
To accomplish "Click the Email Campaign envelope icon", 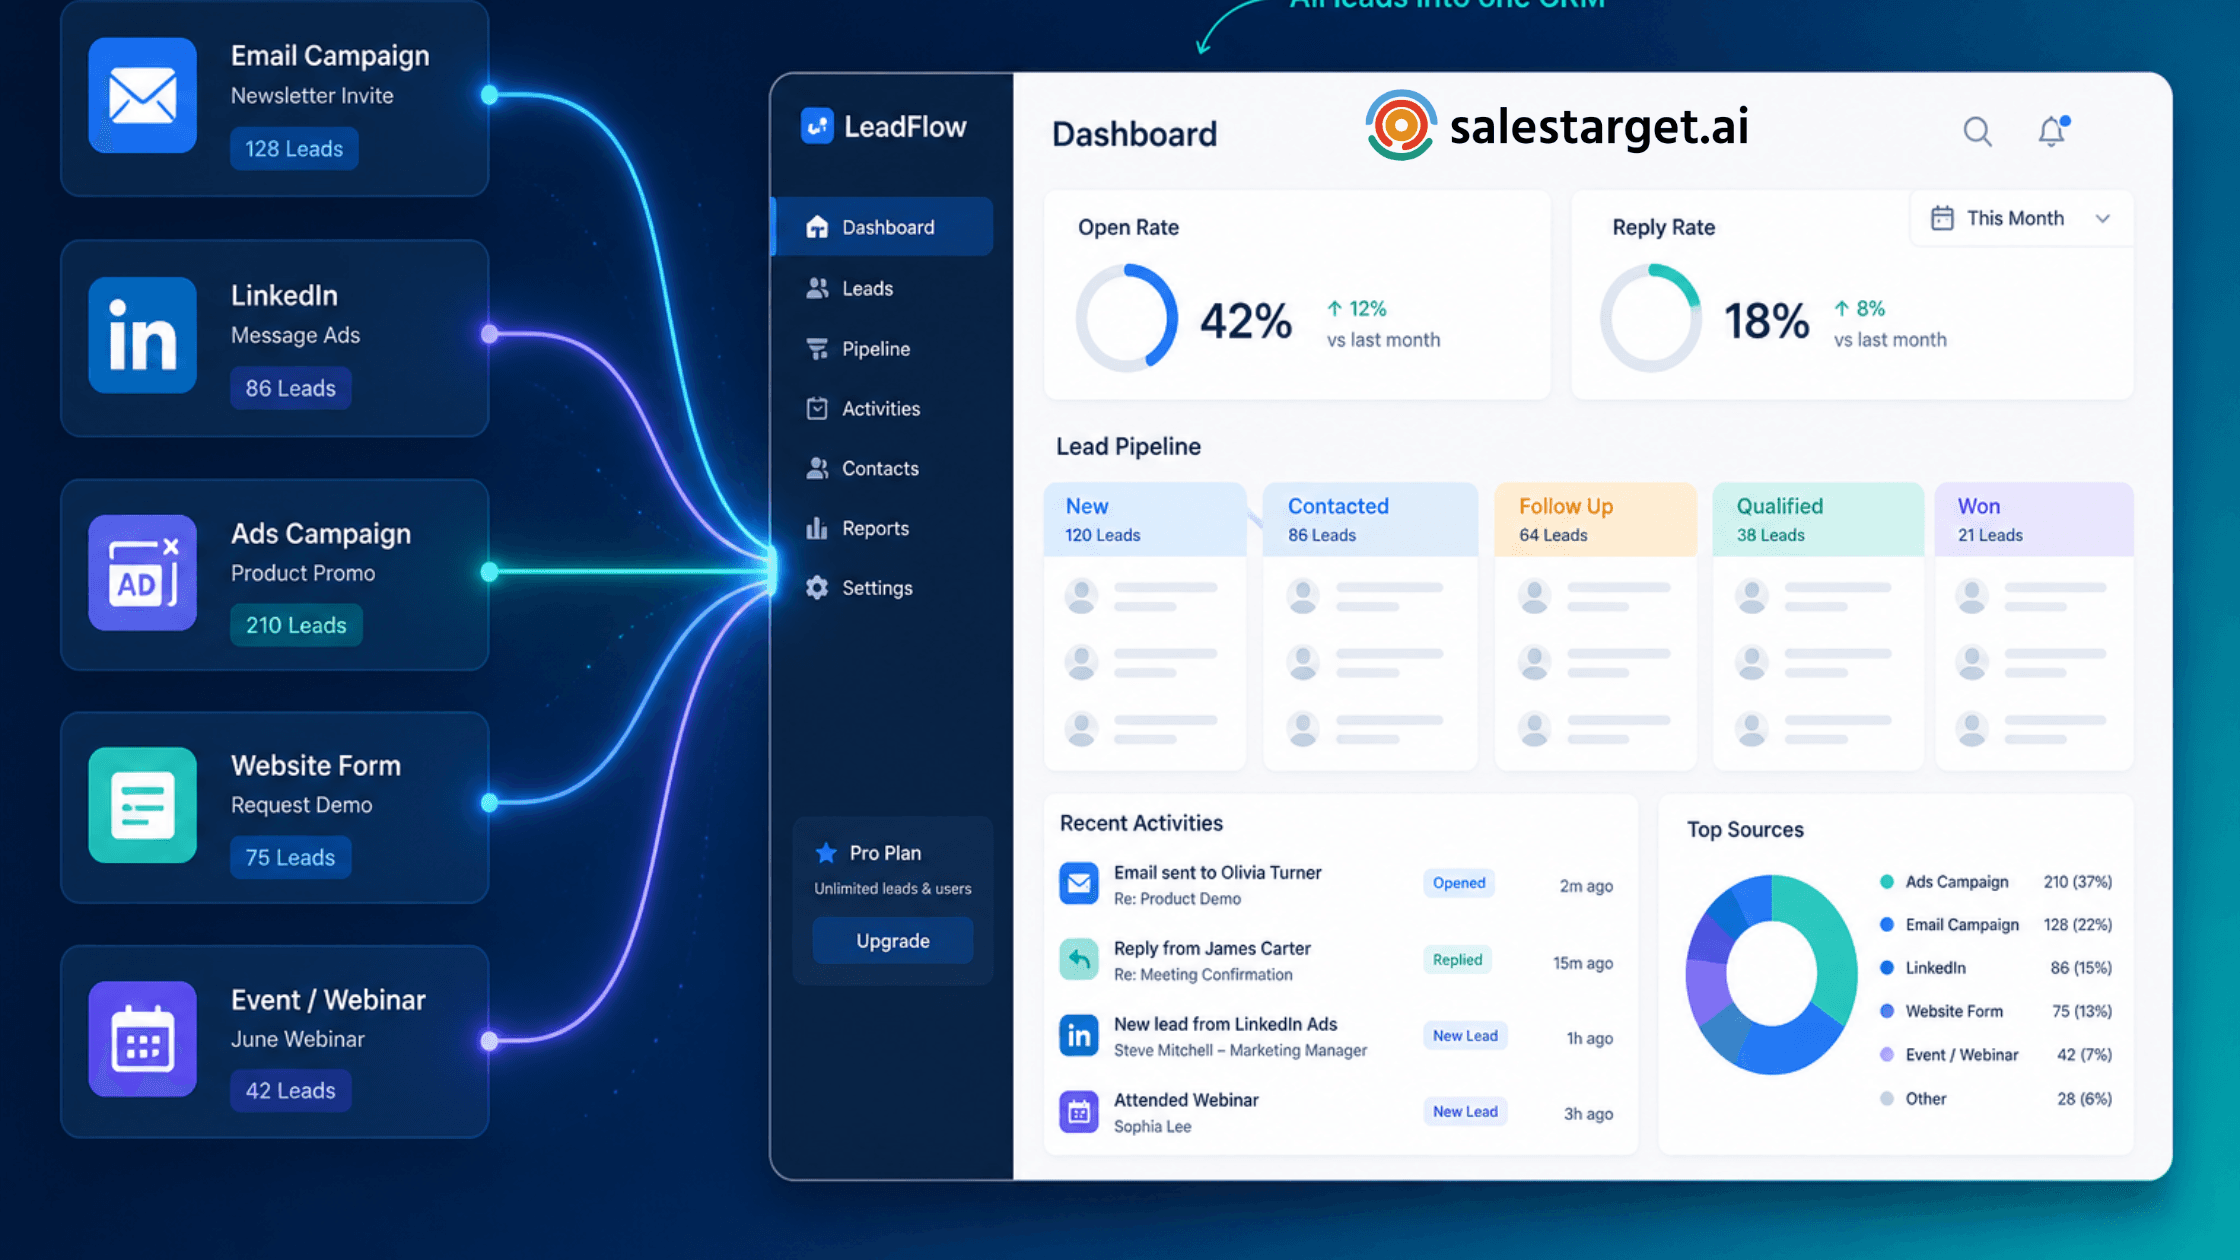I will (x=142, y=95).
